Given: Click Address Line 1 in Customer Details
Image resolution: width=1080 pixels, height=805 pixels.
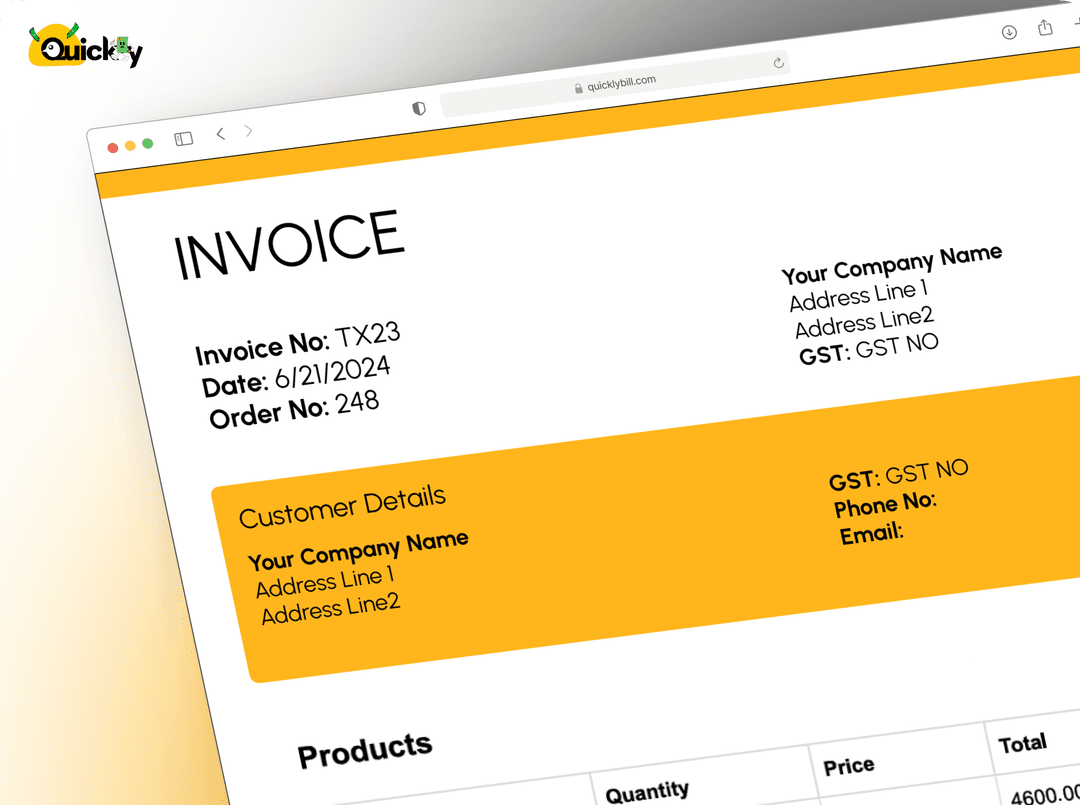Looking at the screenshot, I should click(325, 583).
